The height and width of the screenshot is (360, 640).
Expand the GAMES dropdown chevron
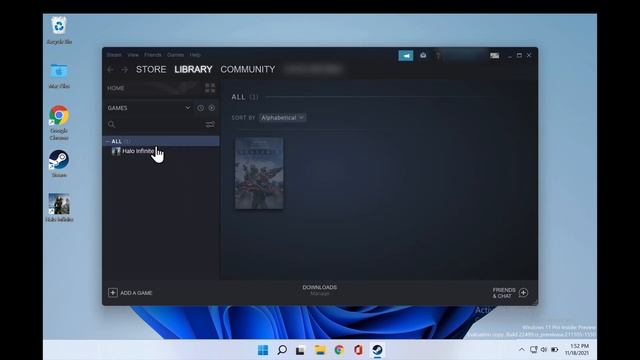click(x=188, y=108)
